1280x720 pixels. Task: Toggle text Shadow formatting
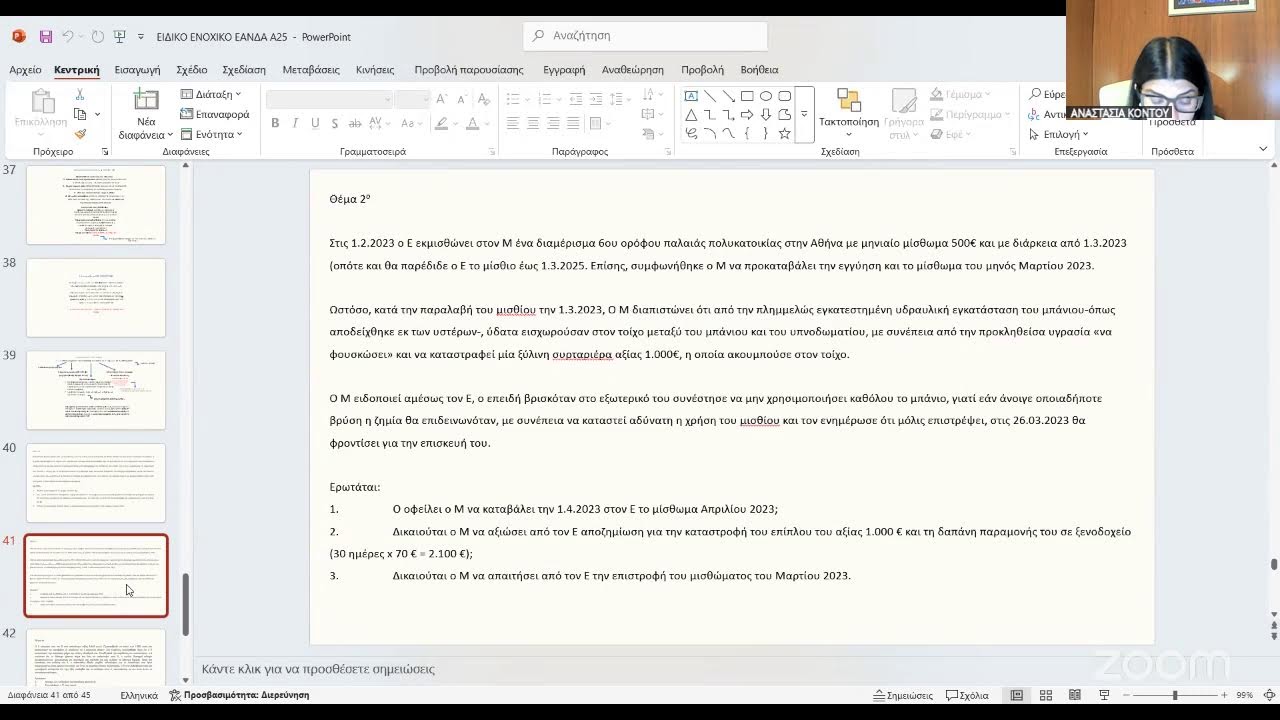(335, 123)
